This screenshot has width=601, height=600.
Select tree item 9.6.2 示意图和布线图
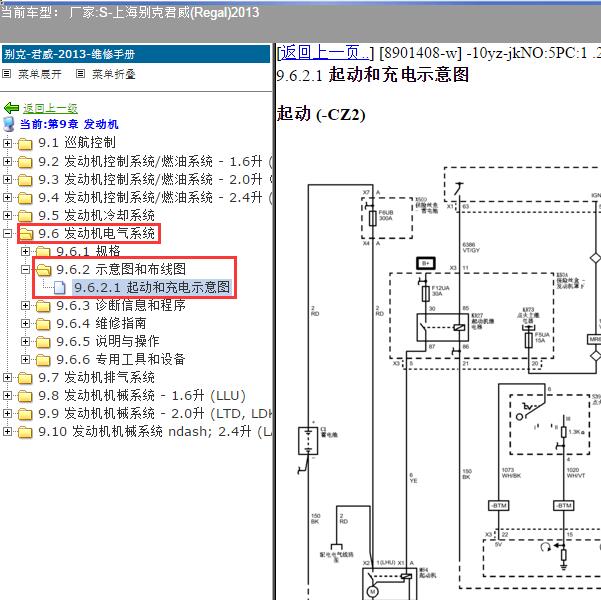click(121, 269)
